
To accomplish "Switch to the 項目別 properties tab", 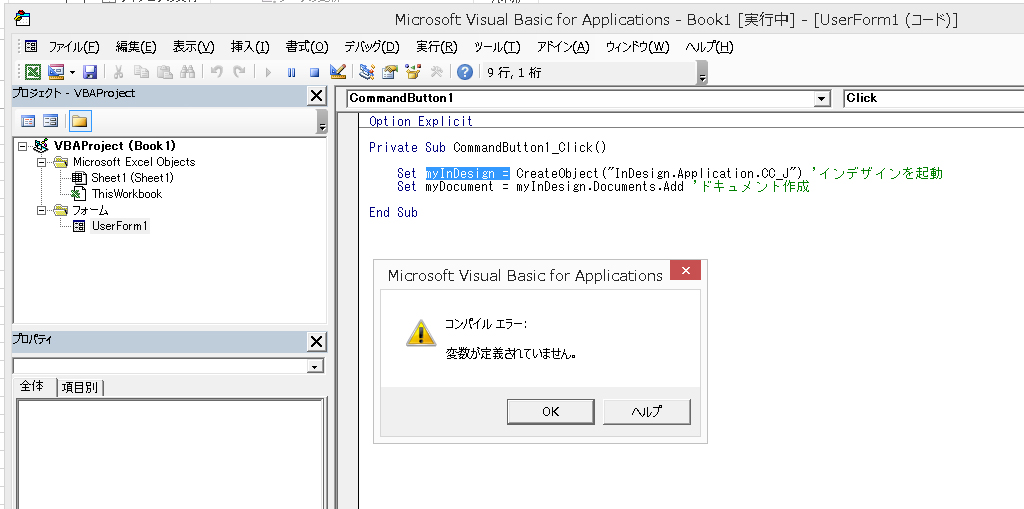I will click(80, 387).
